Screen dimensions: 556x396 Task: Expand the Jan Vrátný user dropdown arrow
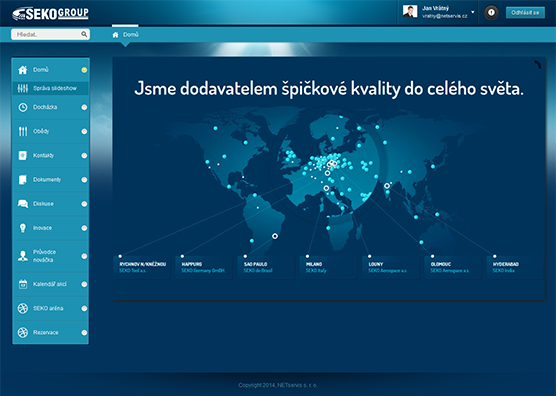pyautogui.click(x=473, y=12)
